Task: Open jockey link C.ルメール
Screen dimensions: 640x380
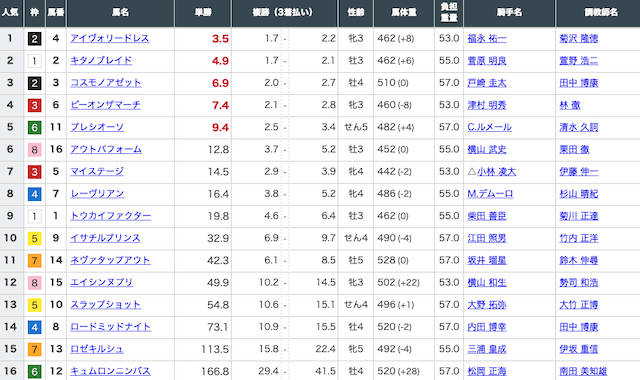Action: pos(489,127)
